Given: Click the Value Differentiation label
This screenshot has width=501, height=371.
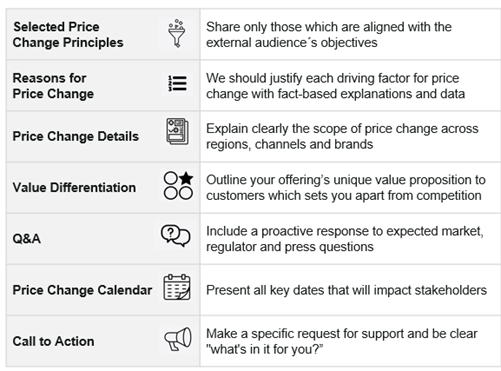Looking at the screenshot, I should [74, 187].
